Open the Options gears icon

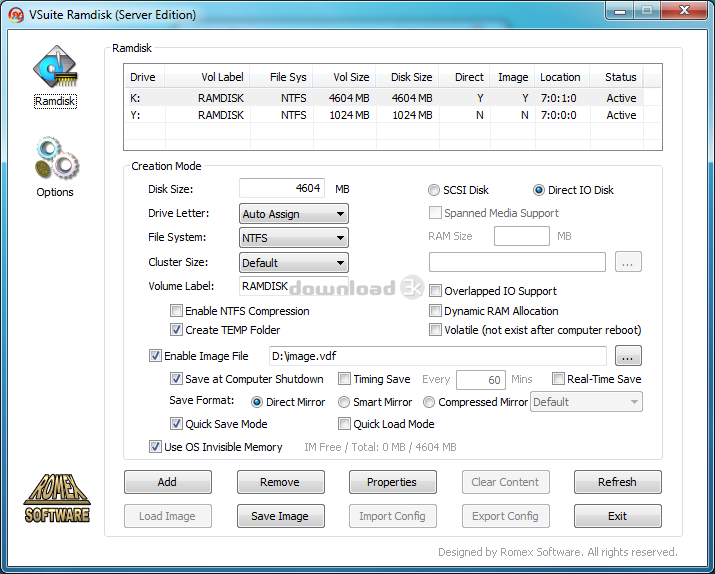tap(55, 160)
